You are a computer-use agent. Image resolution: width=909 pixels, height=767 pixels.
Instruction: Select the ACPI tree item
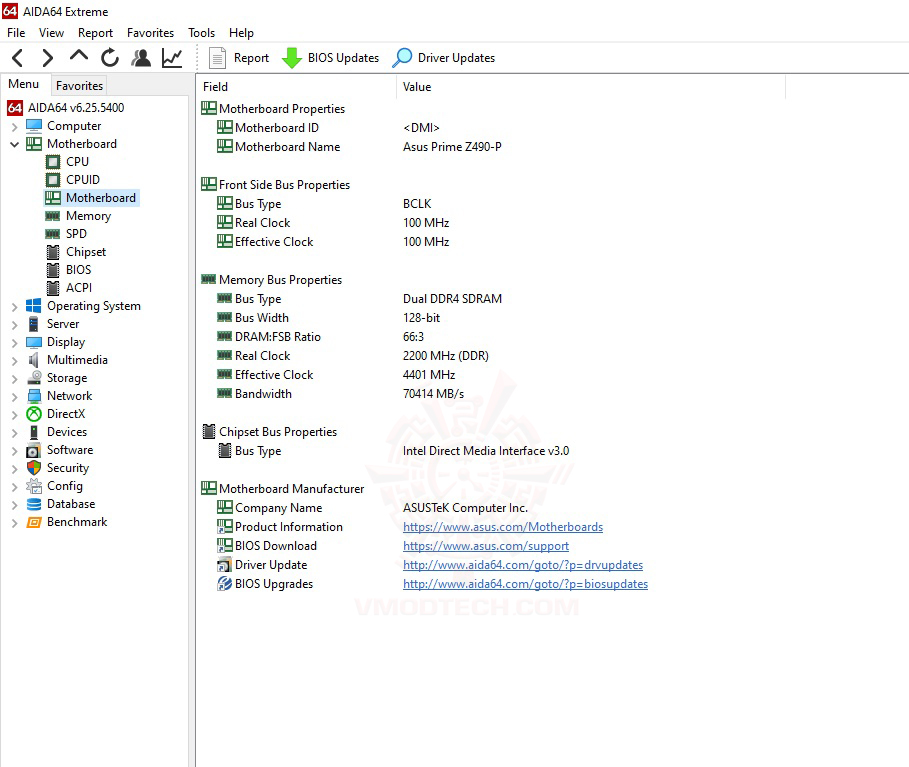click(x=69, y=288)
